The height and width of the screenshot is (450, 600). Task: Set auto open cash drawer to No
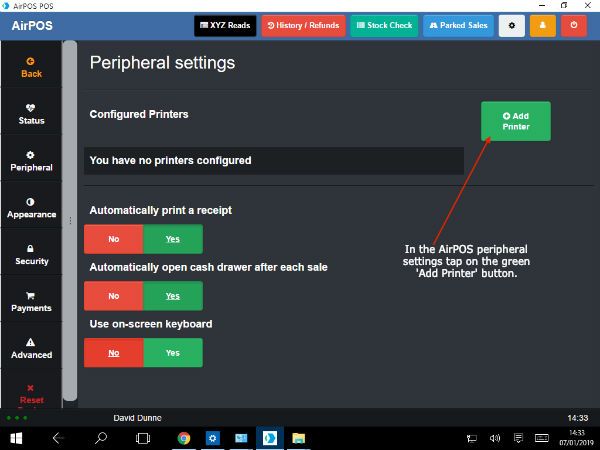click(x=114, y=296)
